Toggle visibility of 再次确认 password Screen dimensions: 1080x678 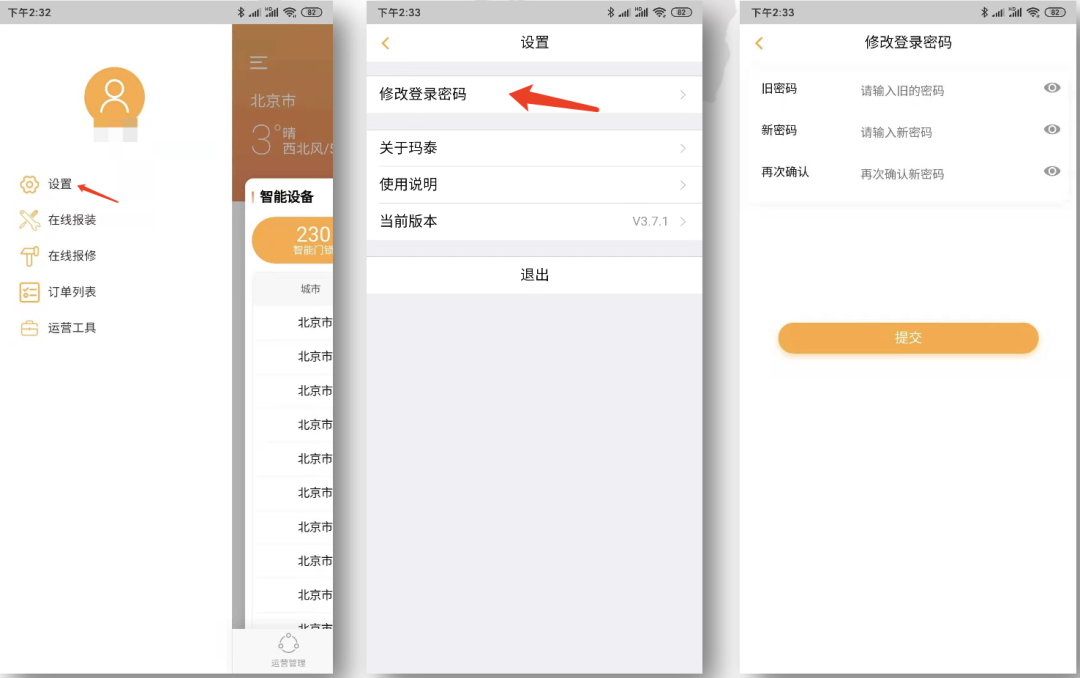pos(1051,172)
